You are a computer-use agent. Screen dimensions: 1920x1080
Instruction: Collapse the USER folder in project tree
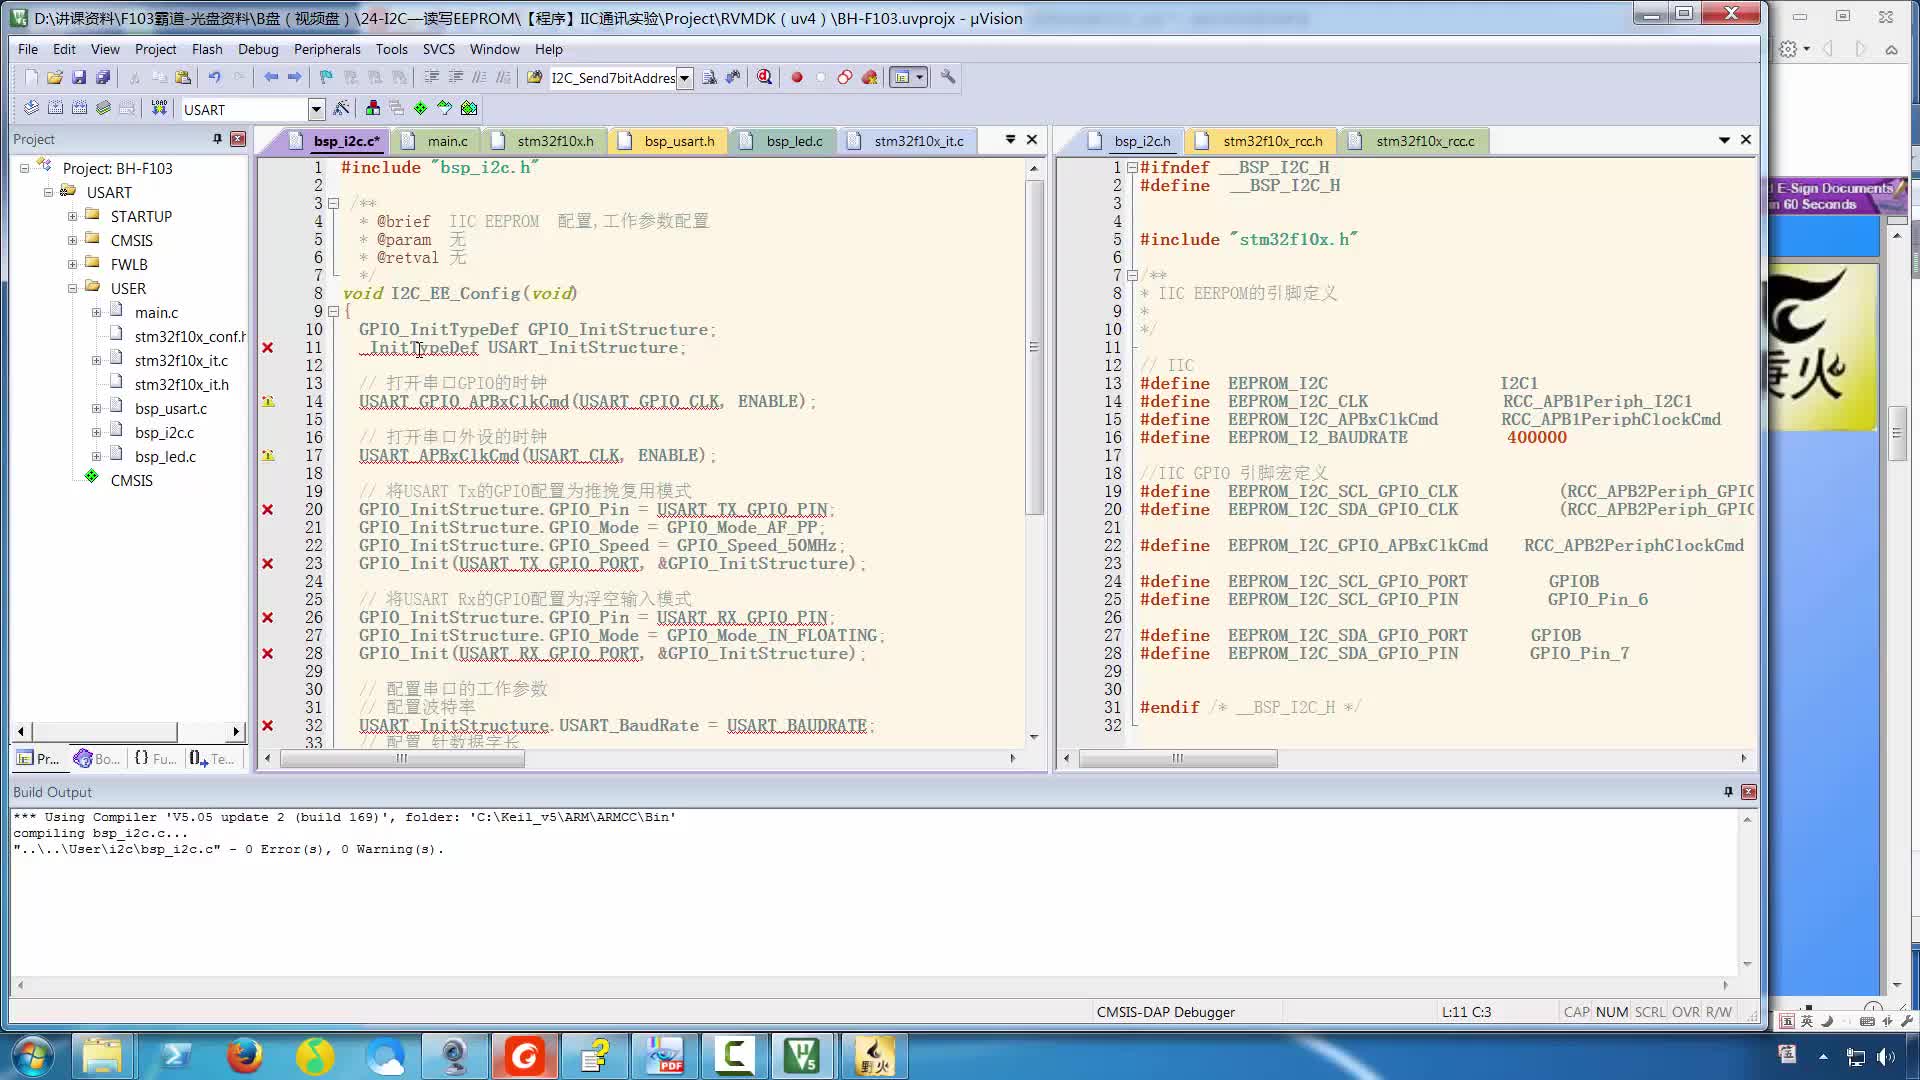click(x=72, y=288)
